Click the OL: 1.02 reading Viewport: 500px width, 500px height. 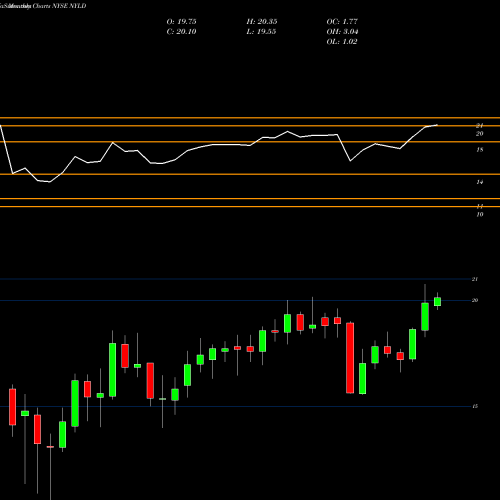[342, 42]
